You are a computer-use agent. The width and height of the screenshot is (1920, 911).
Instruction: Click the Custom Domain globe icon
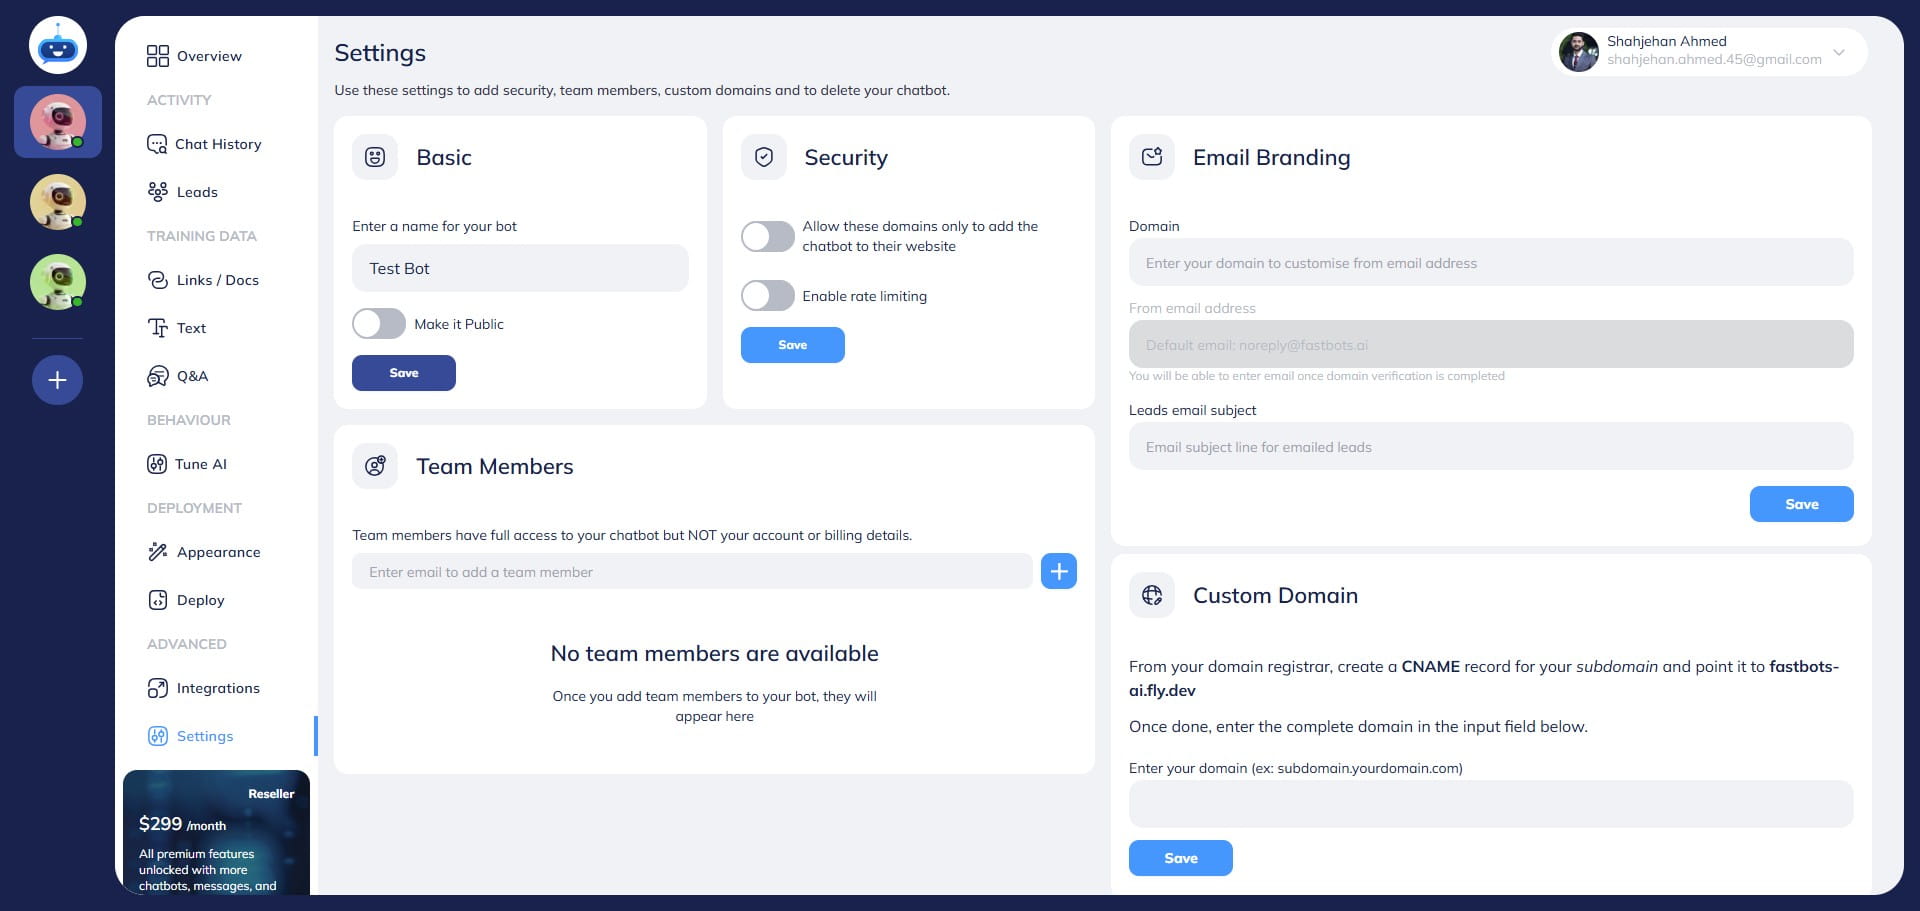1152,595
